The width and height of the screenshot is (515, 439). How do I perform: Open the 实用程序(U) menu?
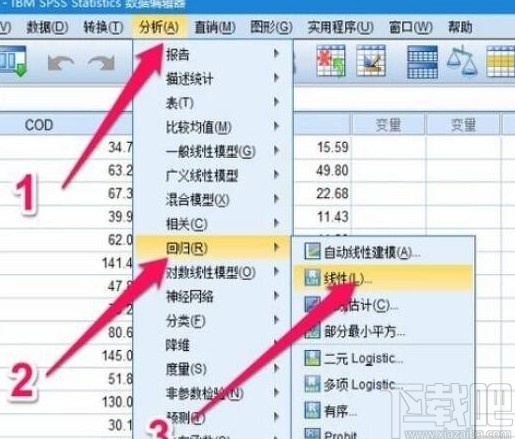point(340,27)
